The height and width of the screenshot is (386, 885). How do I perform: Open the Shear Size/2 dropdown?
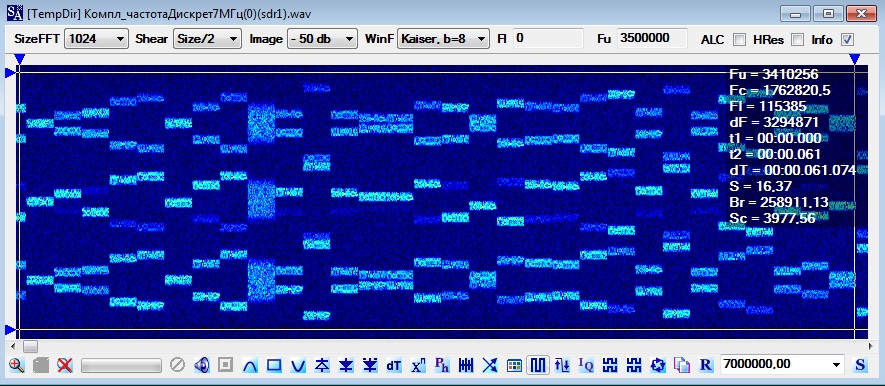coord(207,39)
